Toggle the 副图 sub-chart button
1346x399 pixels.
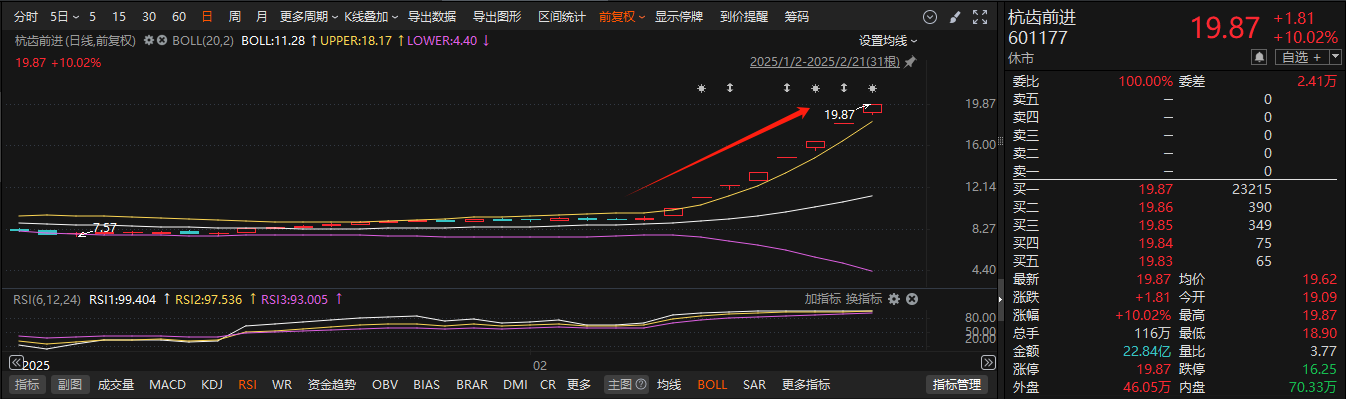pyautogui.click(x=69, y=384)
